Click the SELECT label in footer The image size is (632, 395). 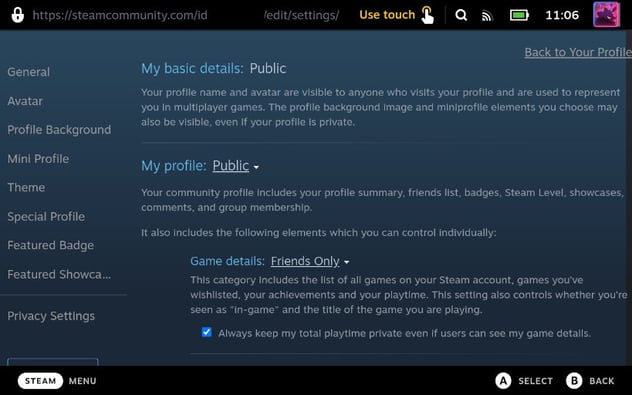pos(535,381)
